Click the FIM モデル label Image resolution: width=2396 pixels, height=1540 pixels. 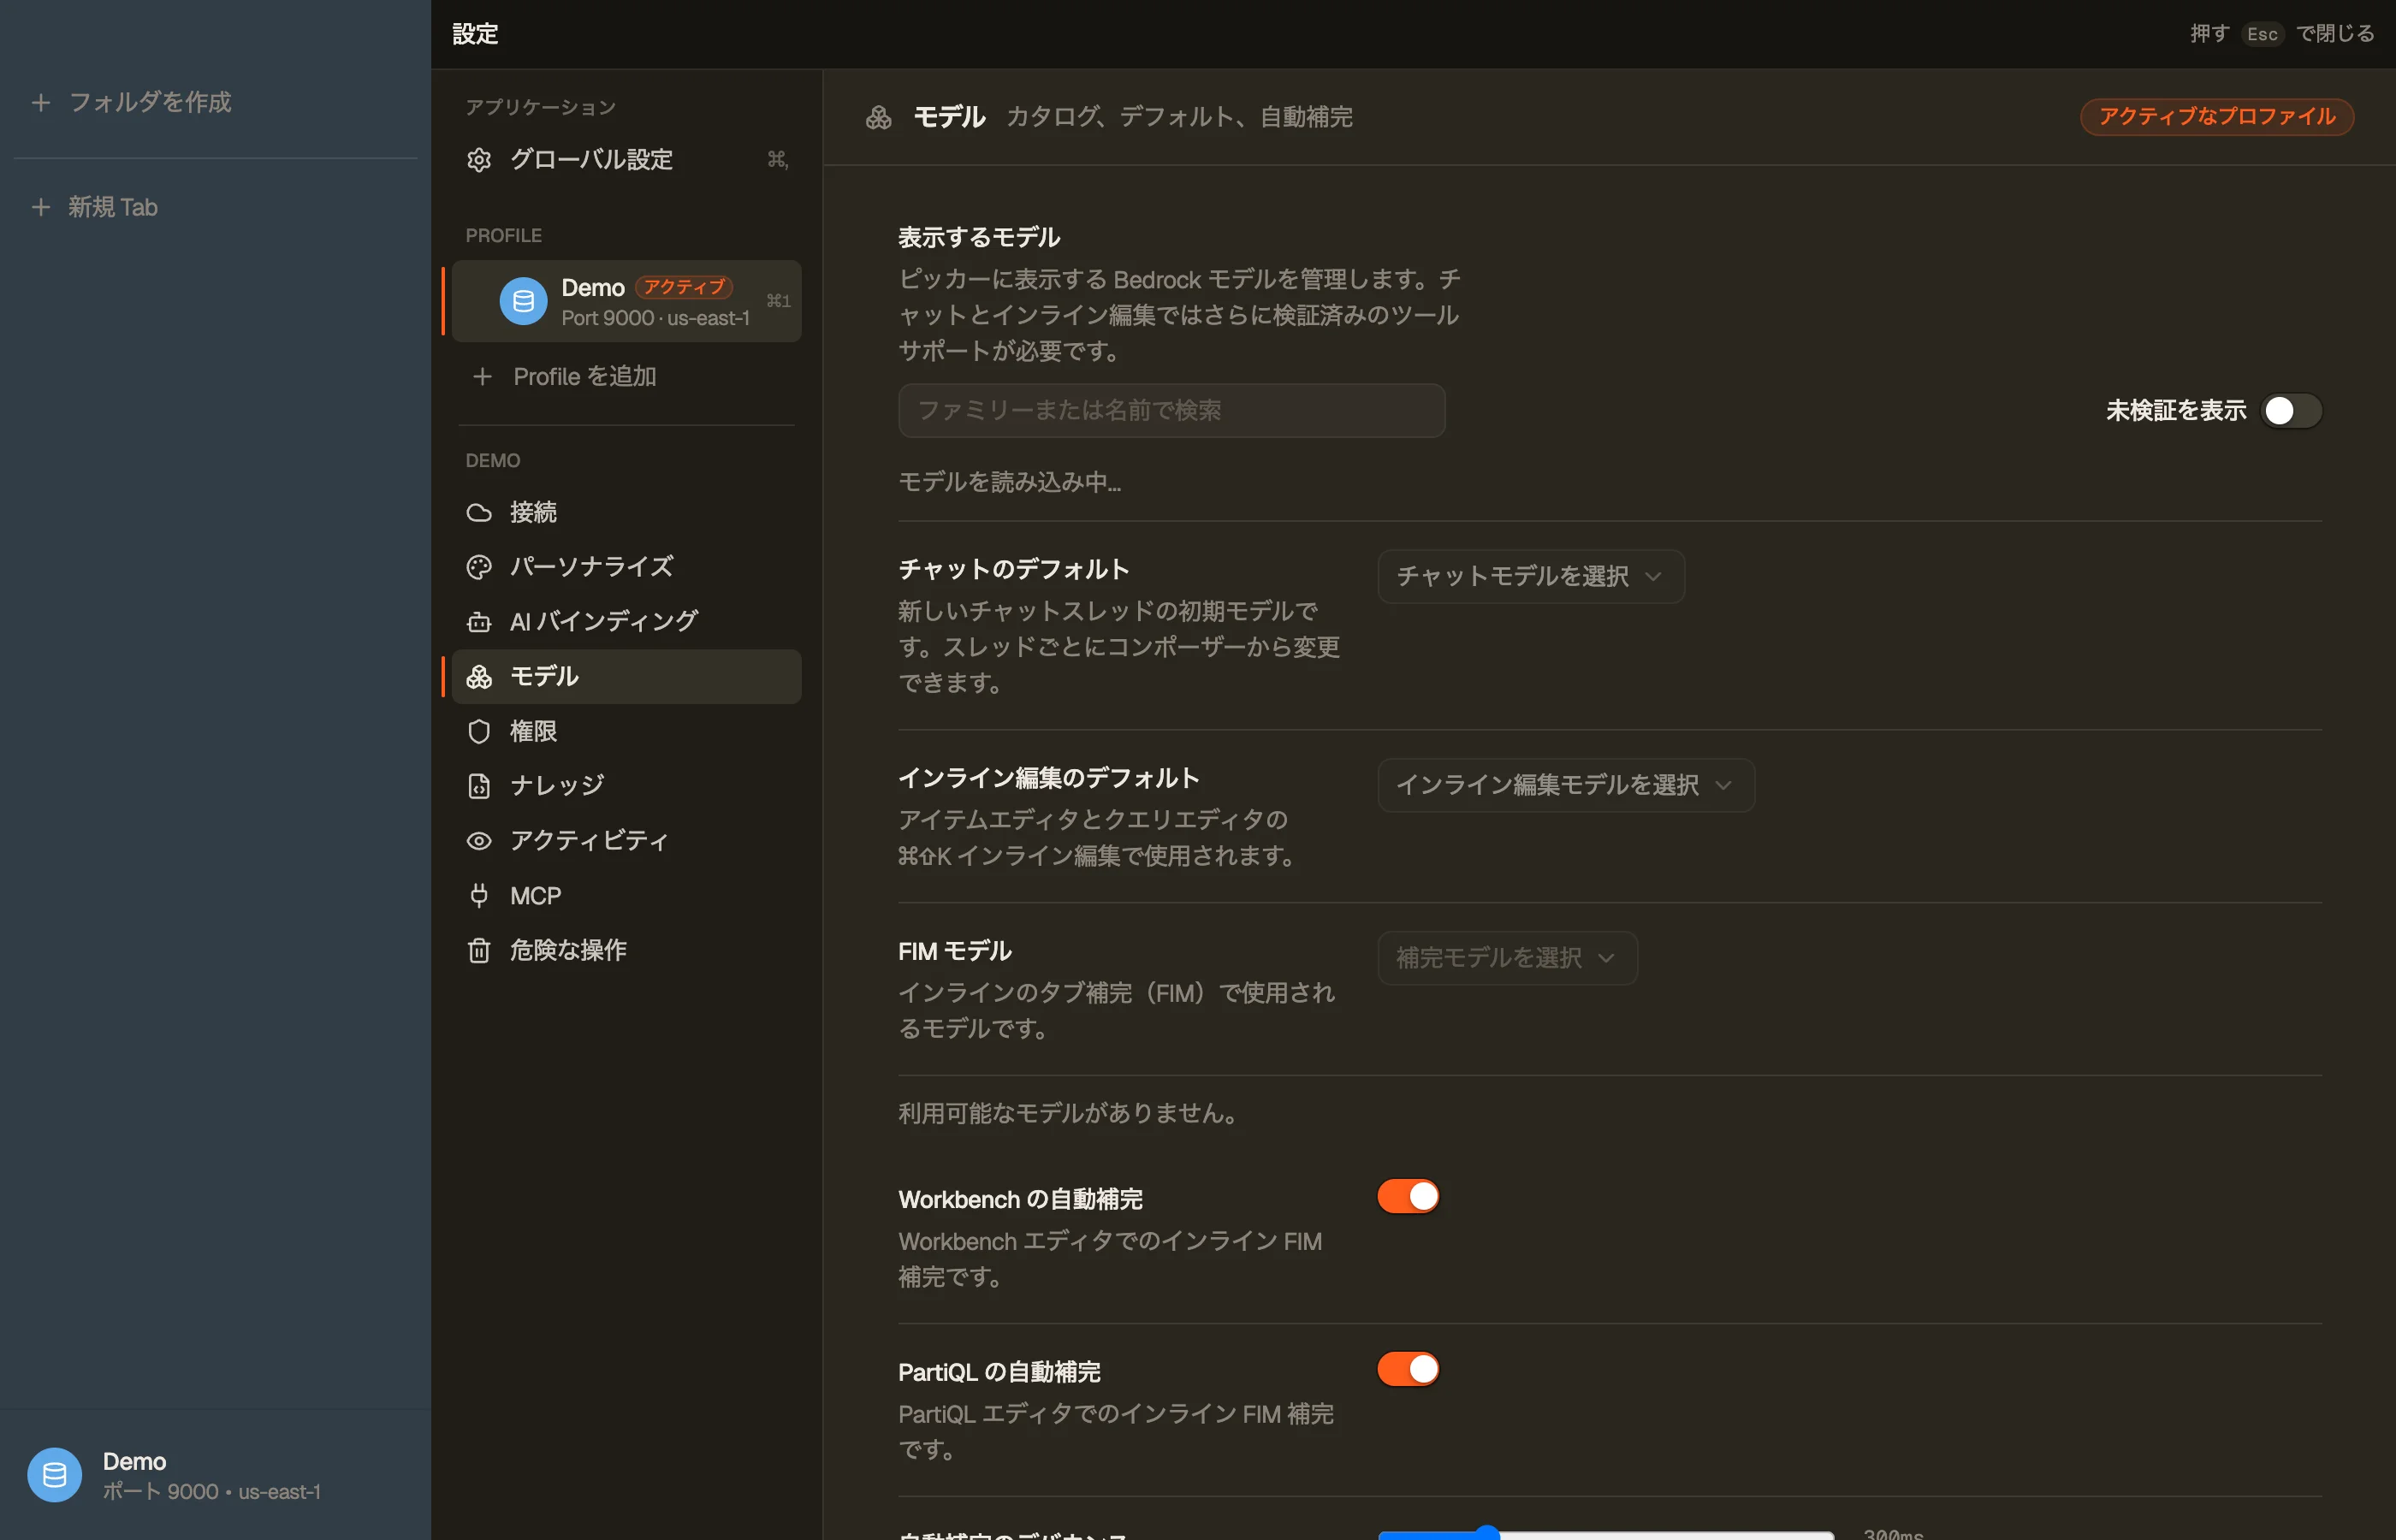[x=954, y=951]
